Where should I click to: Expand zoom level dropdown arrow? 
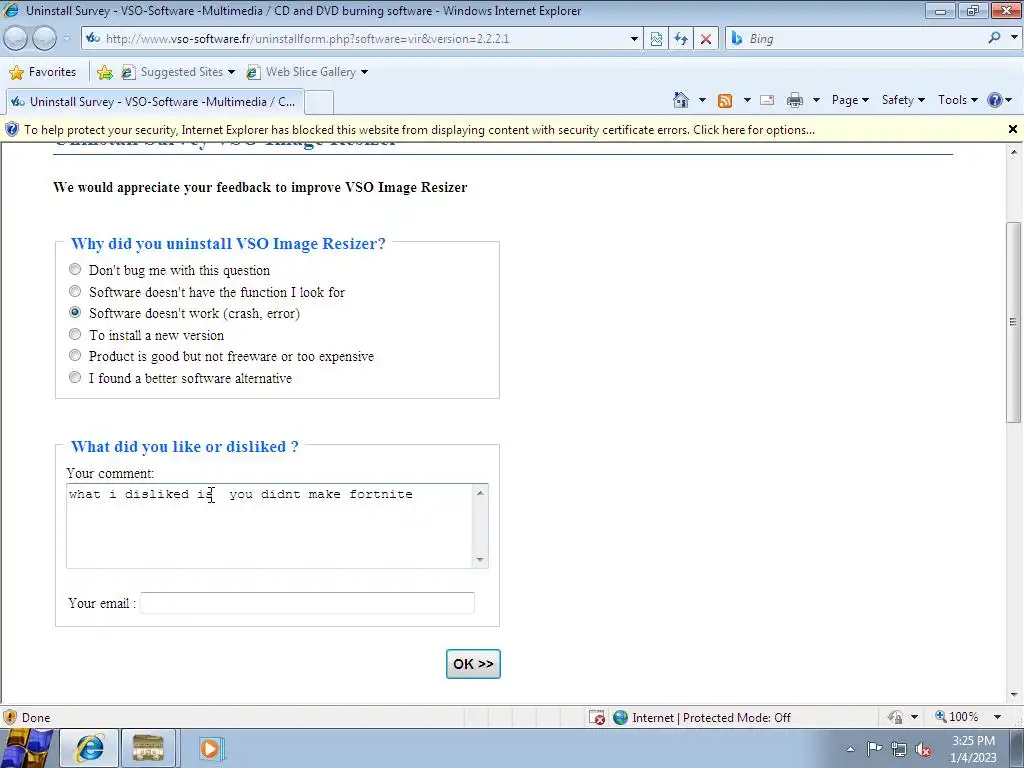click(x=997, y=717)
